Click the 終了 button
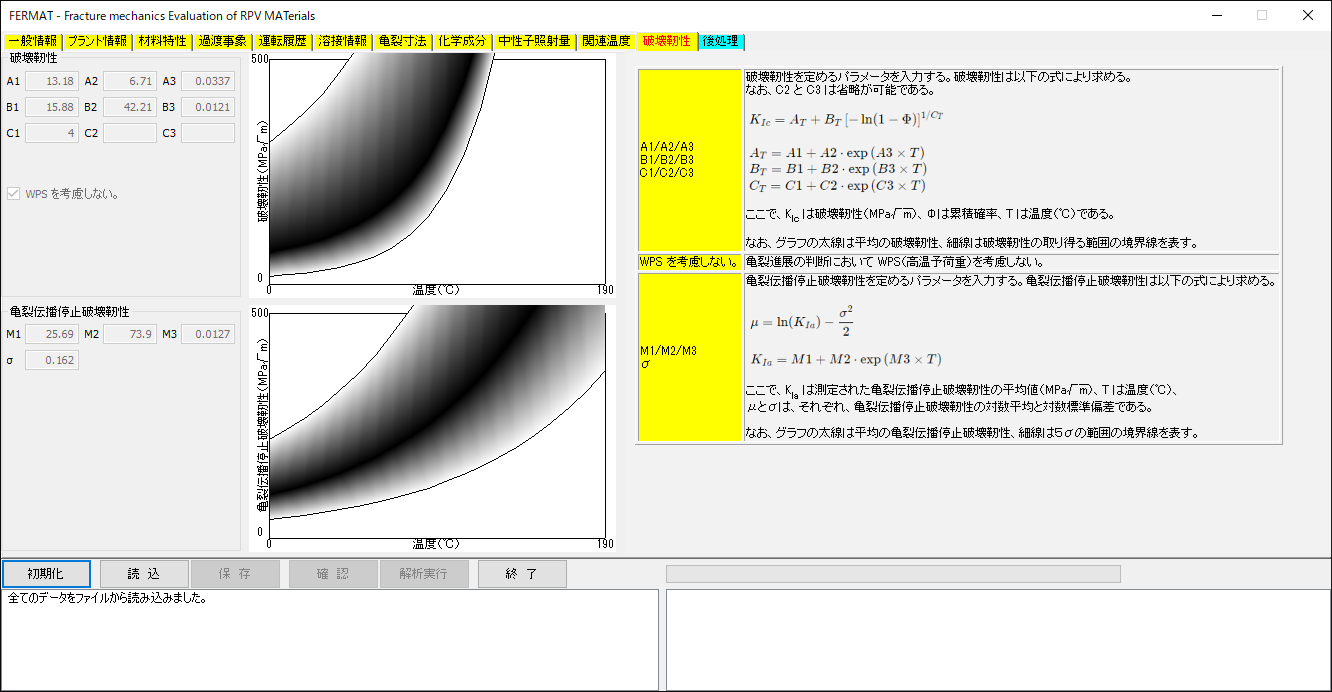This screenshot has height=692, width=1332. tap(522, 574)
